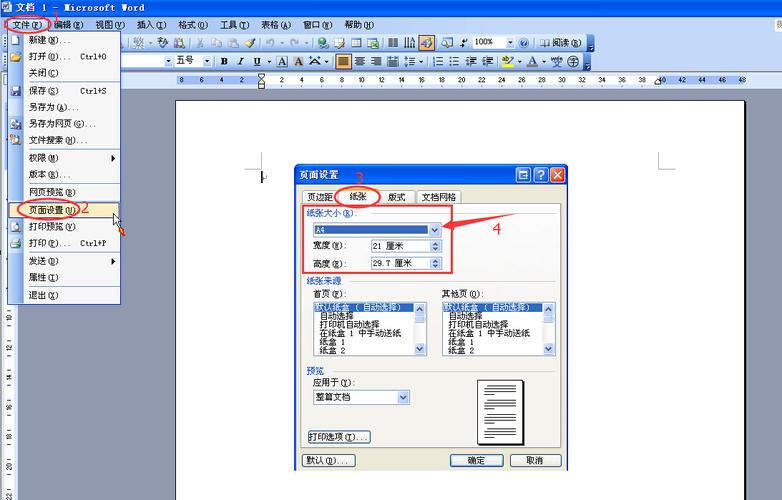Open the 应用于 整篇文档 dropdown

[x=403, y=397]
